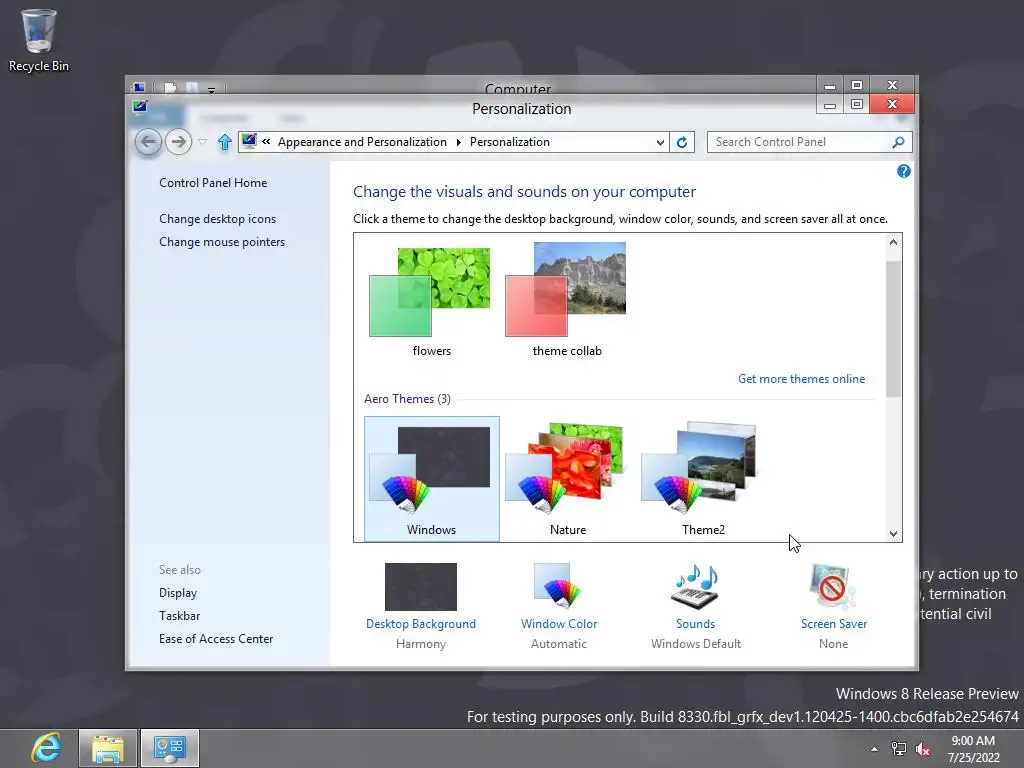Screen dimensions: 1024x768
Task: Open Change desktop icons
Action: coord(217,219)
